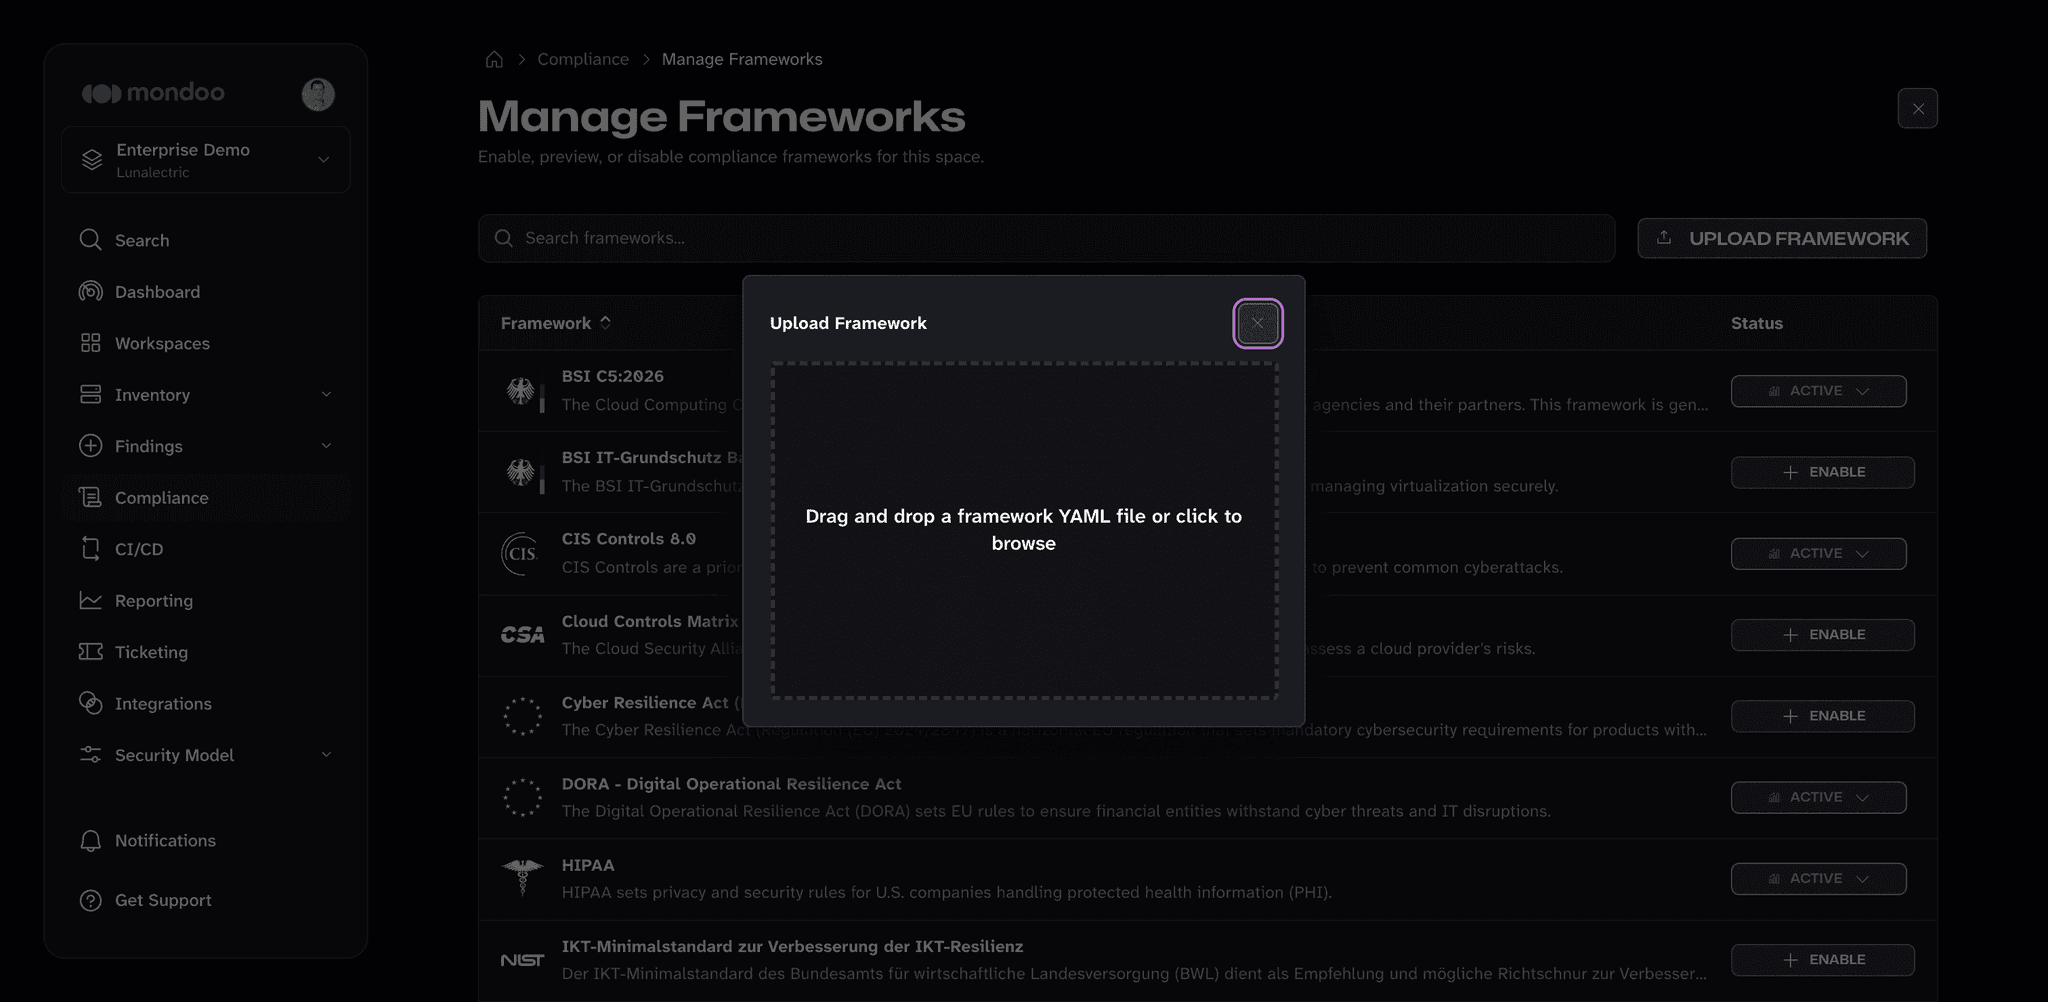Click the Ticketing ticket icon
Image resolution: width=2048 pixels, height=1002 pixels.
(x=90, y=652)
